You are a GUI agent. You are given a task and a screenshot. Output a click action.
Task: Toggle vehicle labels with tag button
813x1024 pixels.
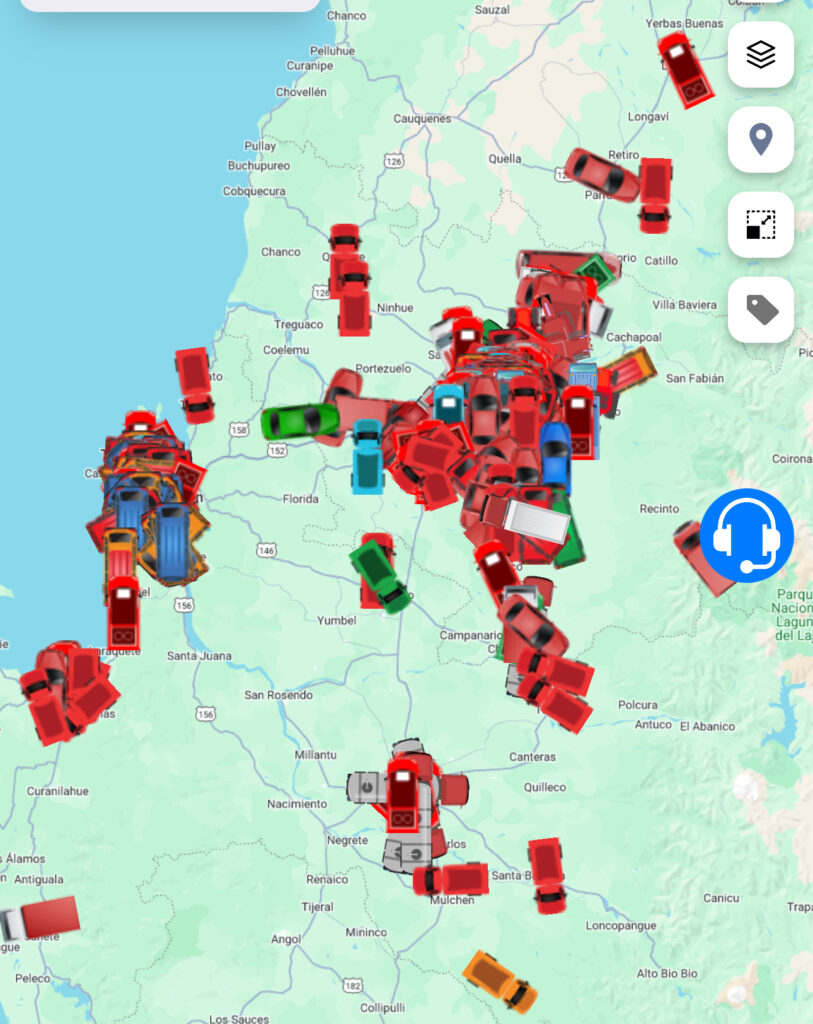[x=761, y=310]
